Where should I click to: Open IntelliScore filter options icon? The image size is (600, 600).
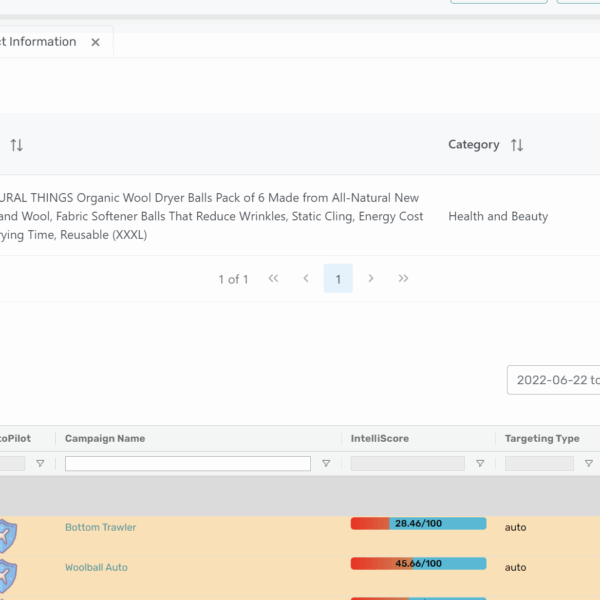point(480,463)
